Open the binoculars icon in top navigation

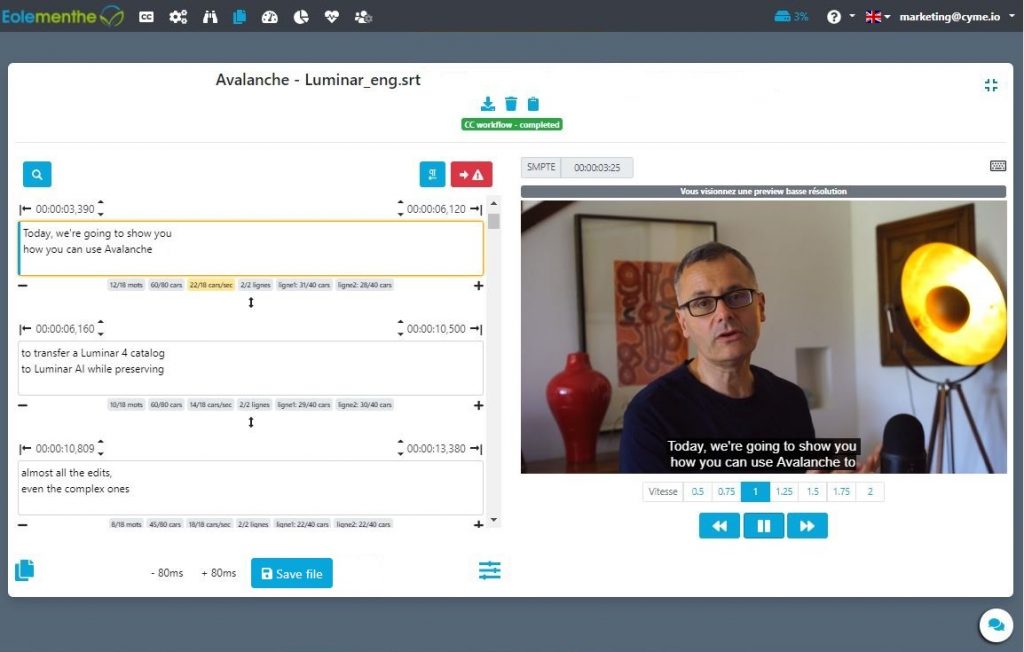210,17
